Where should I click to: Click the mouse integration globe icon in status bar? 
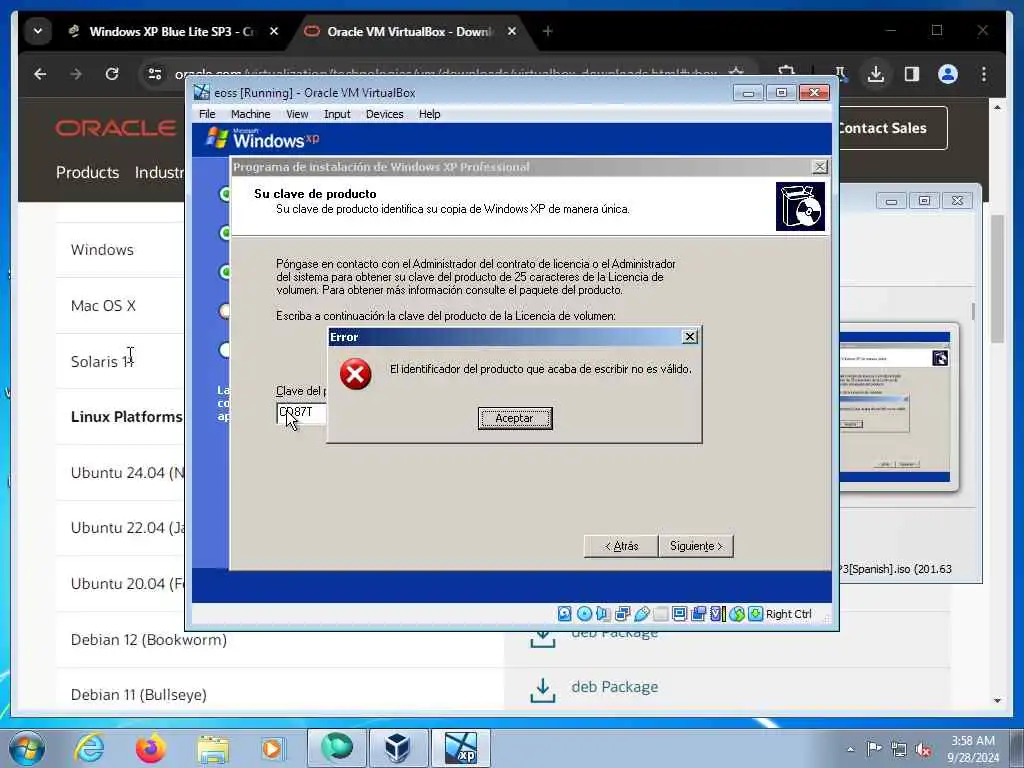coord(737,614)
